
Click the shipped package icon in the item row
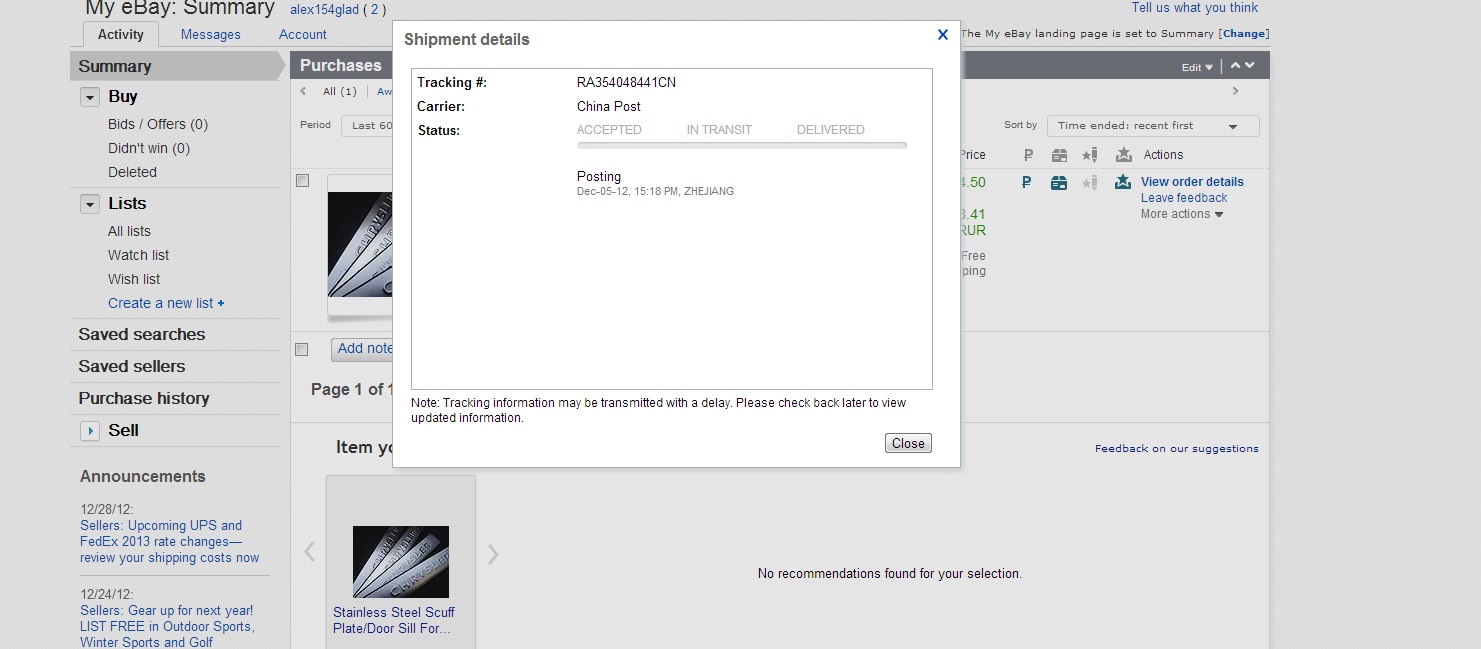1059,182
